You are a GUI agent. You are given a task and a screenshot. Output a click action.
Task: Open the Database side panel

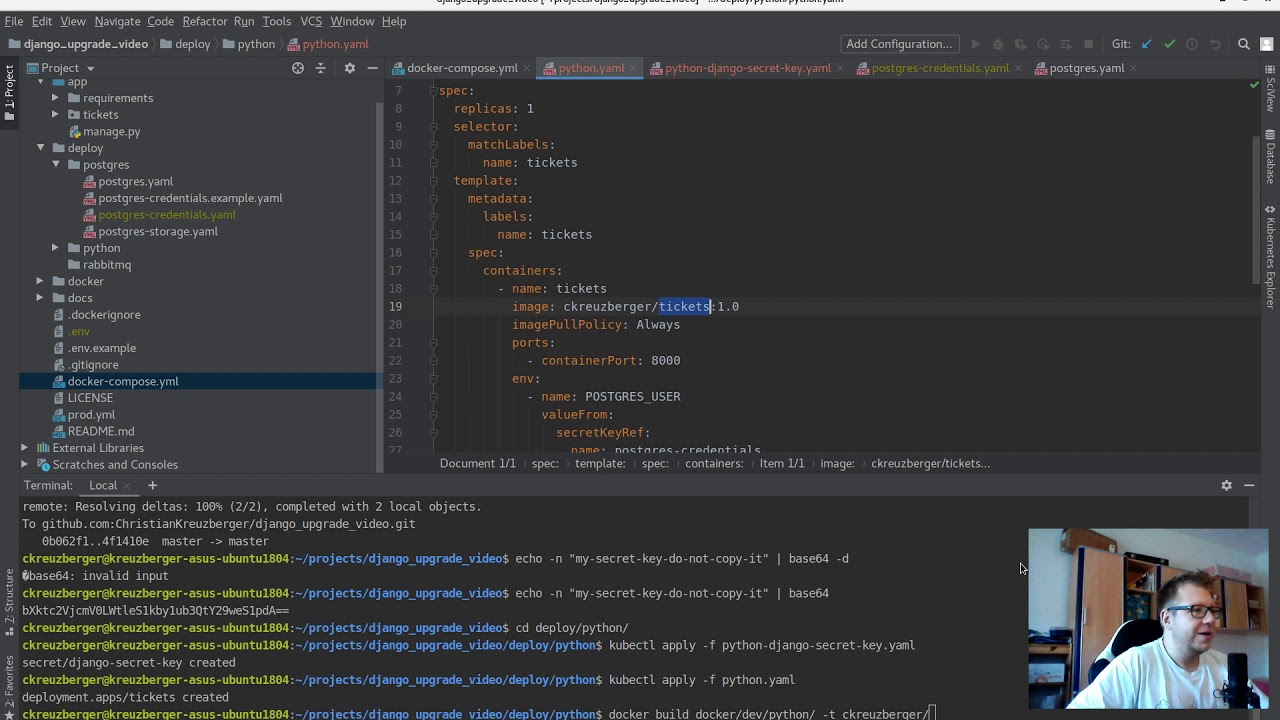pyautogui.click(x=1270, y=158)
